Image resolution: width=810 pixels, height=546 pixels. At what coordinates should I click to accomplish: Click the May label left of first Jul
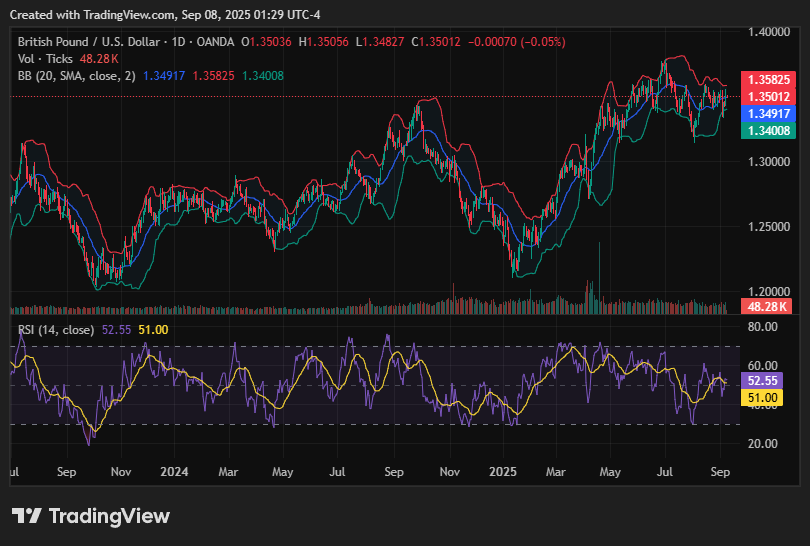283,472
